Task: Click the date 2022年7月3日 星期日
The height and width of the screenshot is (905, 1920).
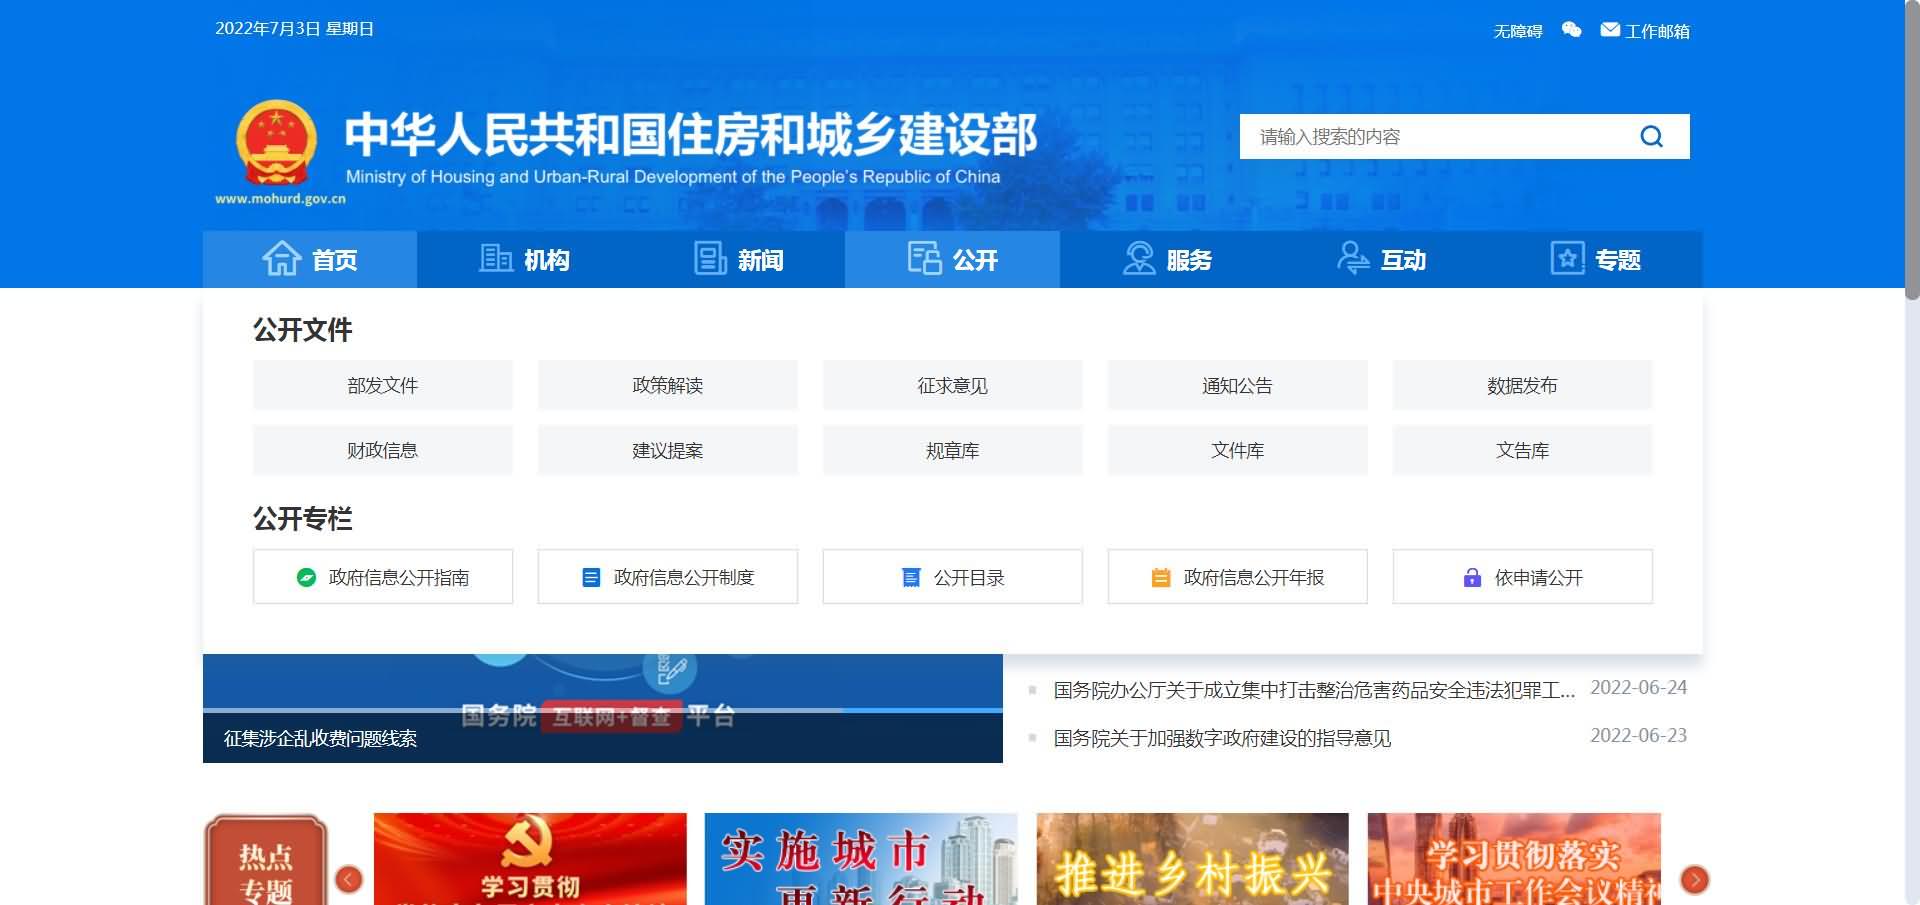Action: coord(294,29)
